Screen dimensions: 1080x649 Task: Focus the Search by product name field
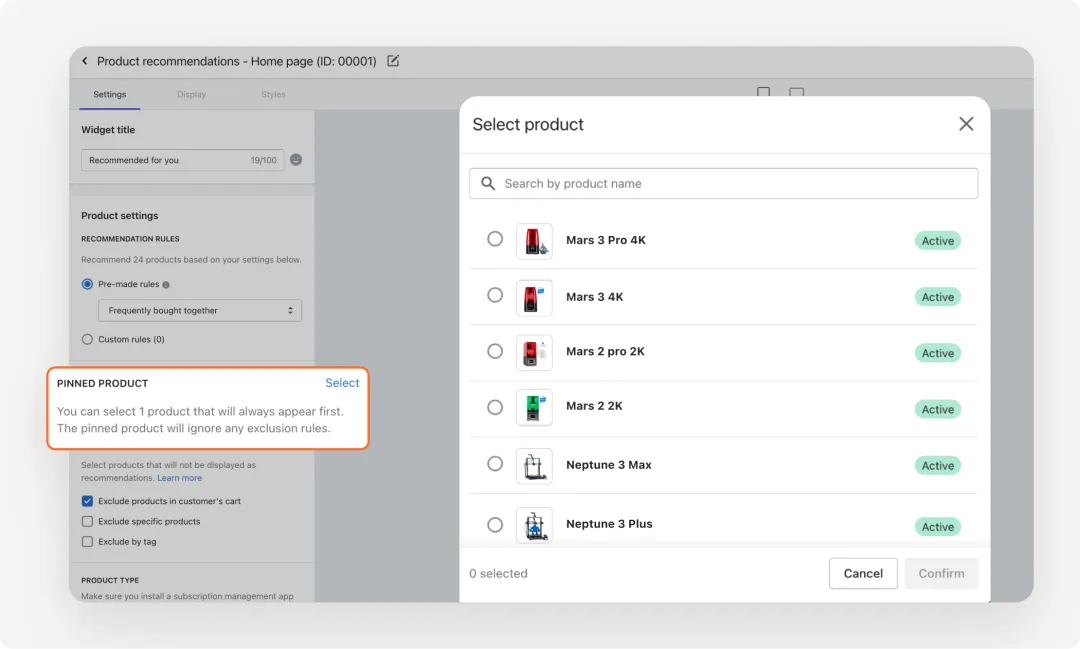pyautogui.click(x=723, y=183)
